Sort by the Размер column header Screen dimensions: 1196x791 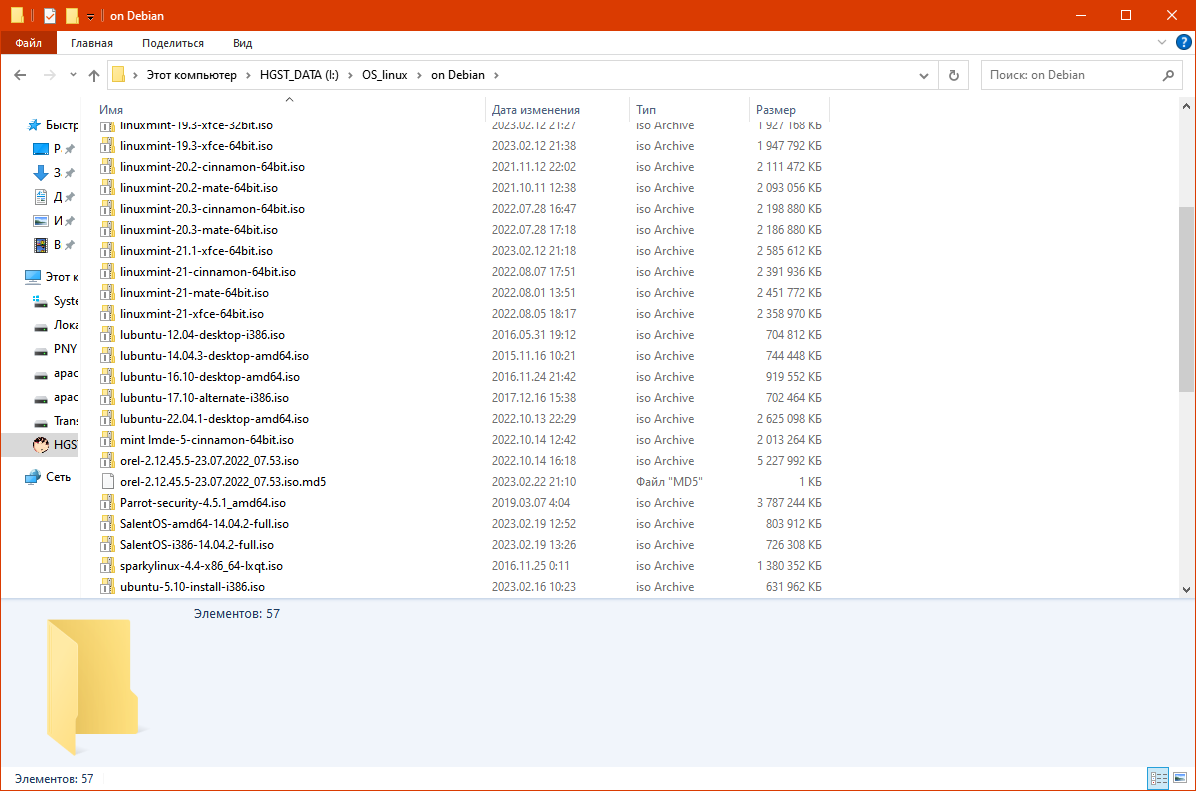click(776, 110)
